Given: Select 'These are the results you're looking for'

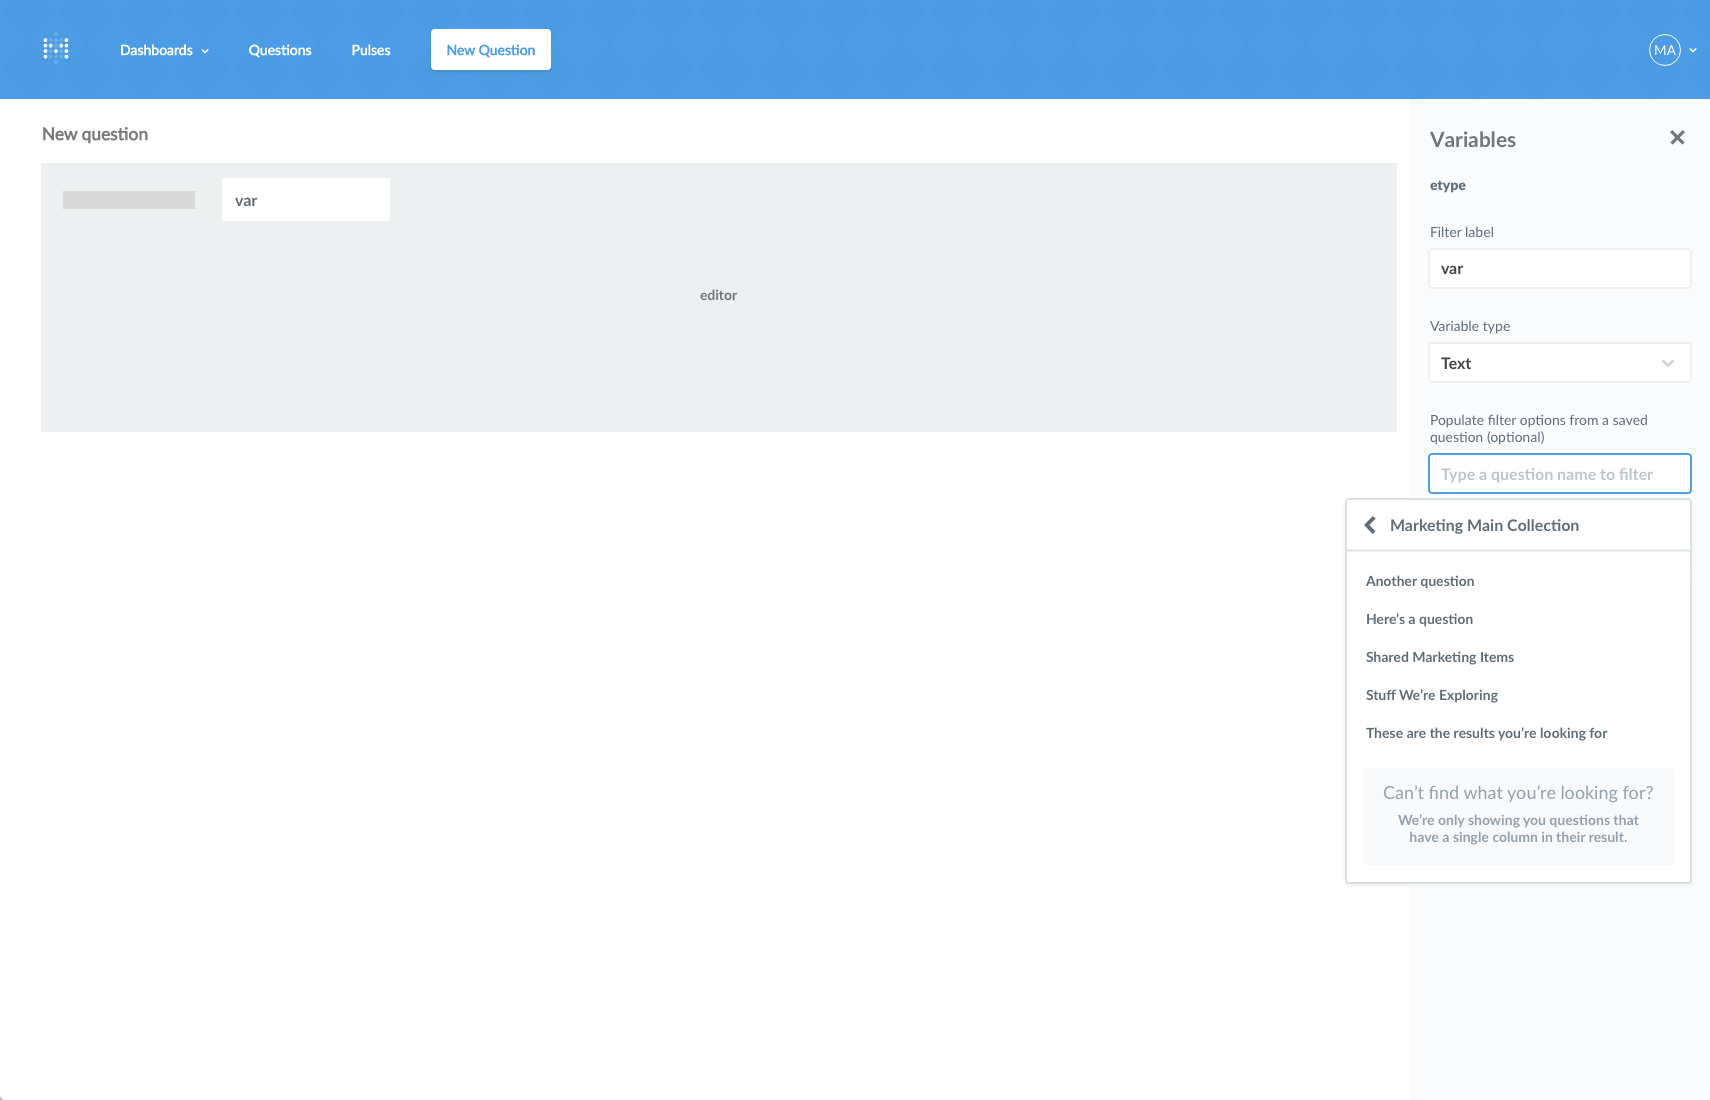Looking at the screenshot, I should point(1486,732).
